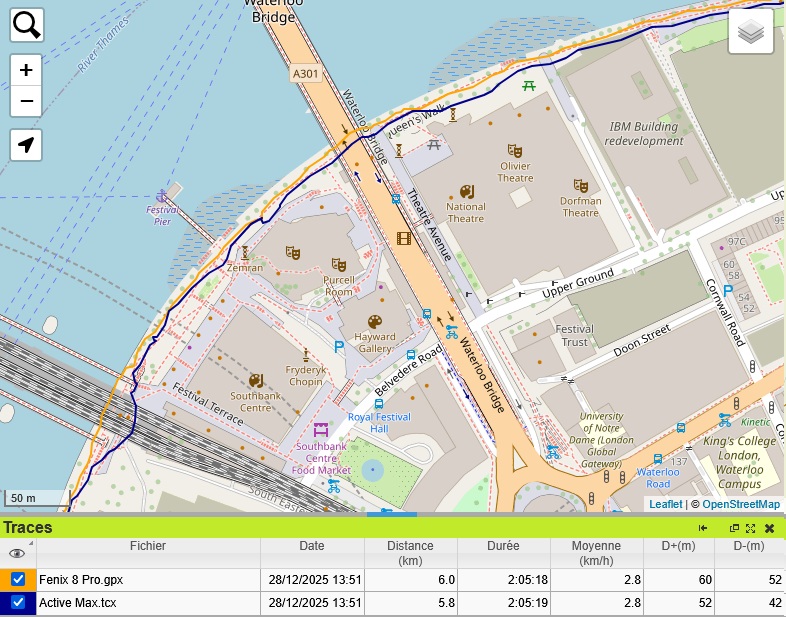Image resolution: width=786 pixels, height=617 pixels.
Task: Maximize the Traces panel to fullscreen
Action: pyautogui.click(x=750, y=528)
